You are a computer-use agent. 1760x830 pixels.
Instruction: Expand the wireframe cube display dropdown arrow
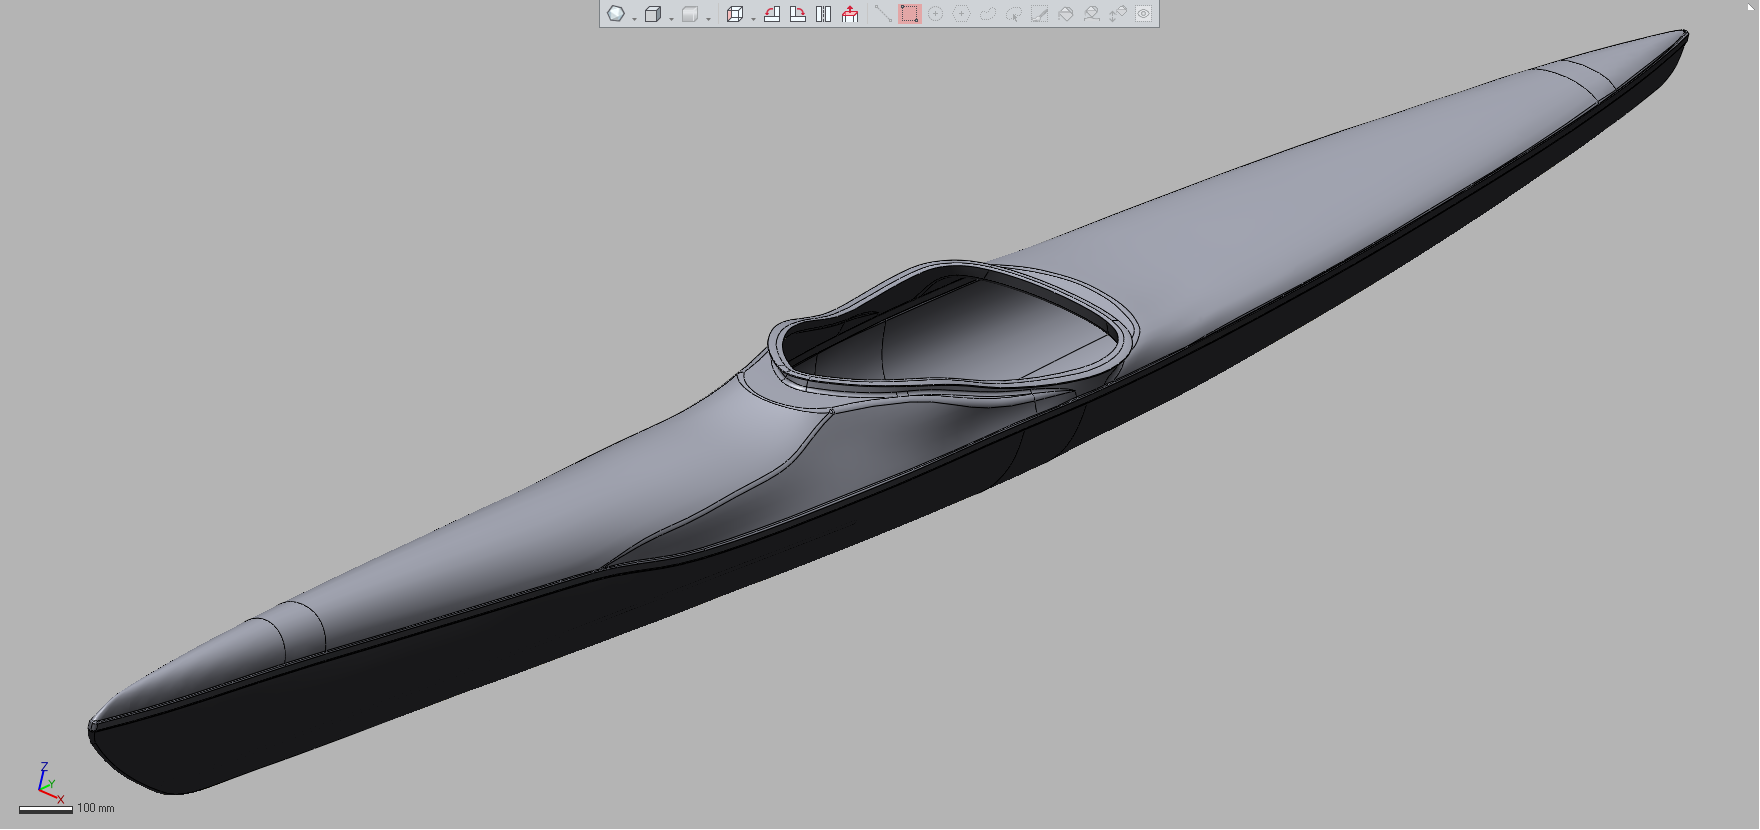click(671, 18)
